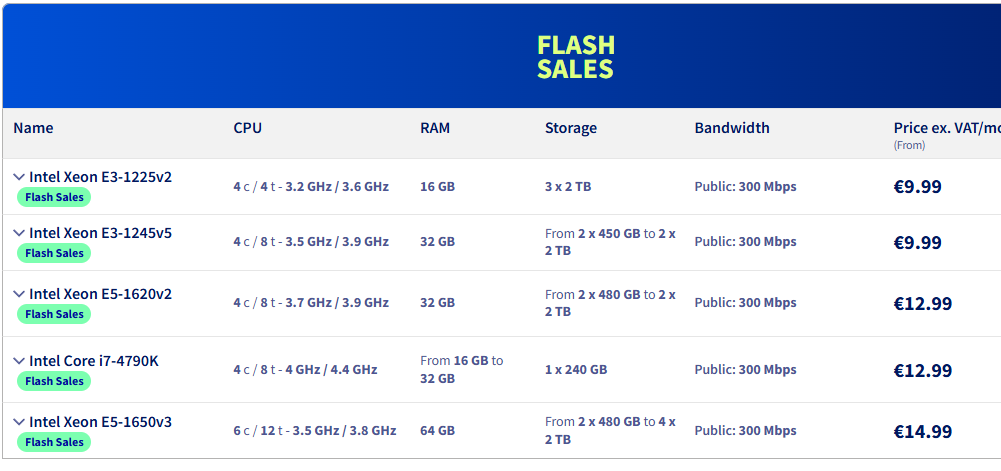Viewport: 1001px width, 471px height.
Task: Click the Flash Sales badge under Core i7-4790K
Action: 54,381
